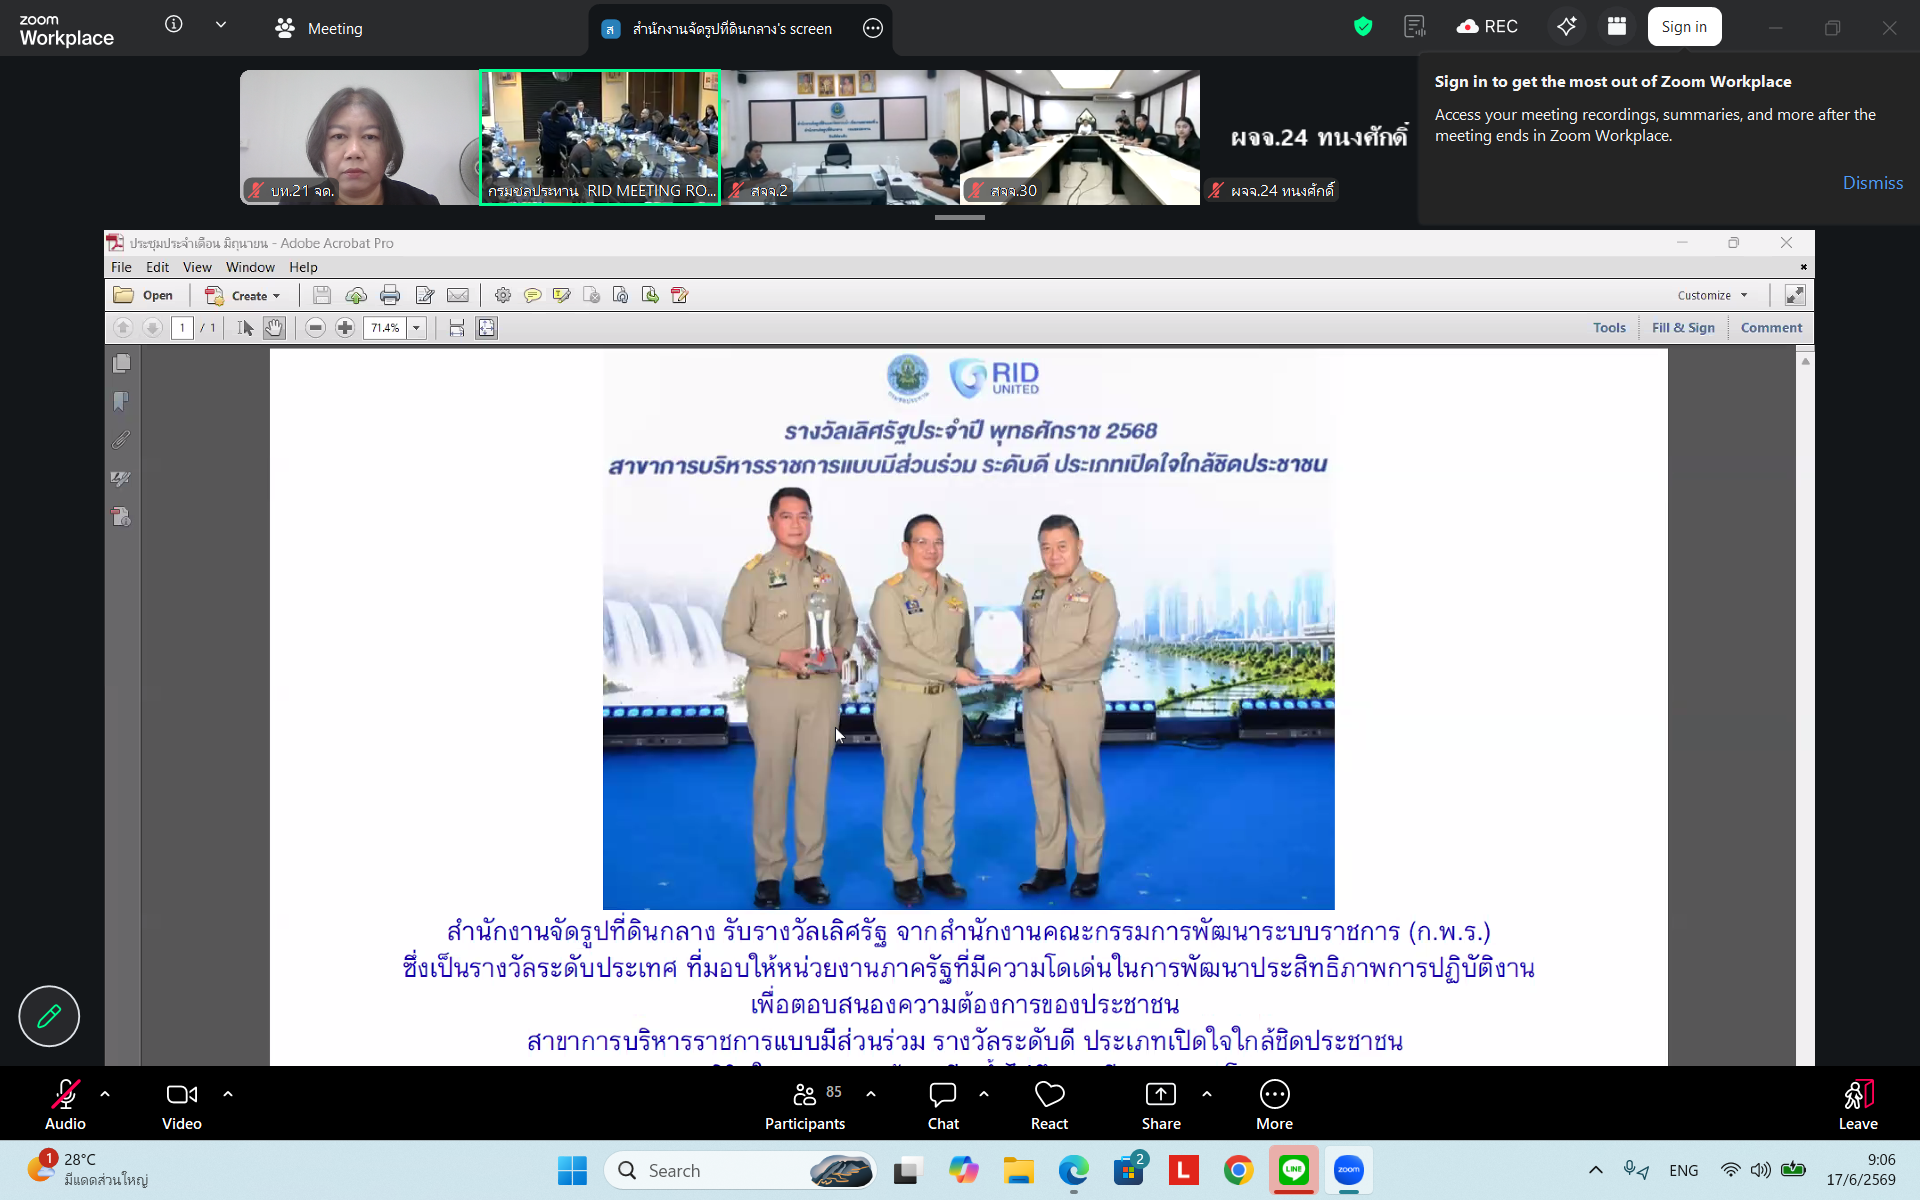
Task: Click the Share screen button
Action: coord(1161,1105)
